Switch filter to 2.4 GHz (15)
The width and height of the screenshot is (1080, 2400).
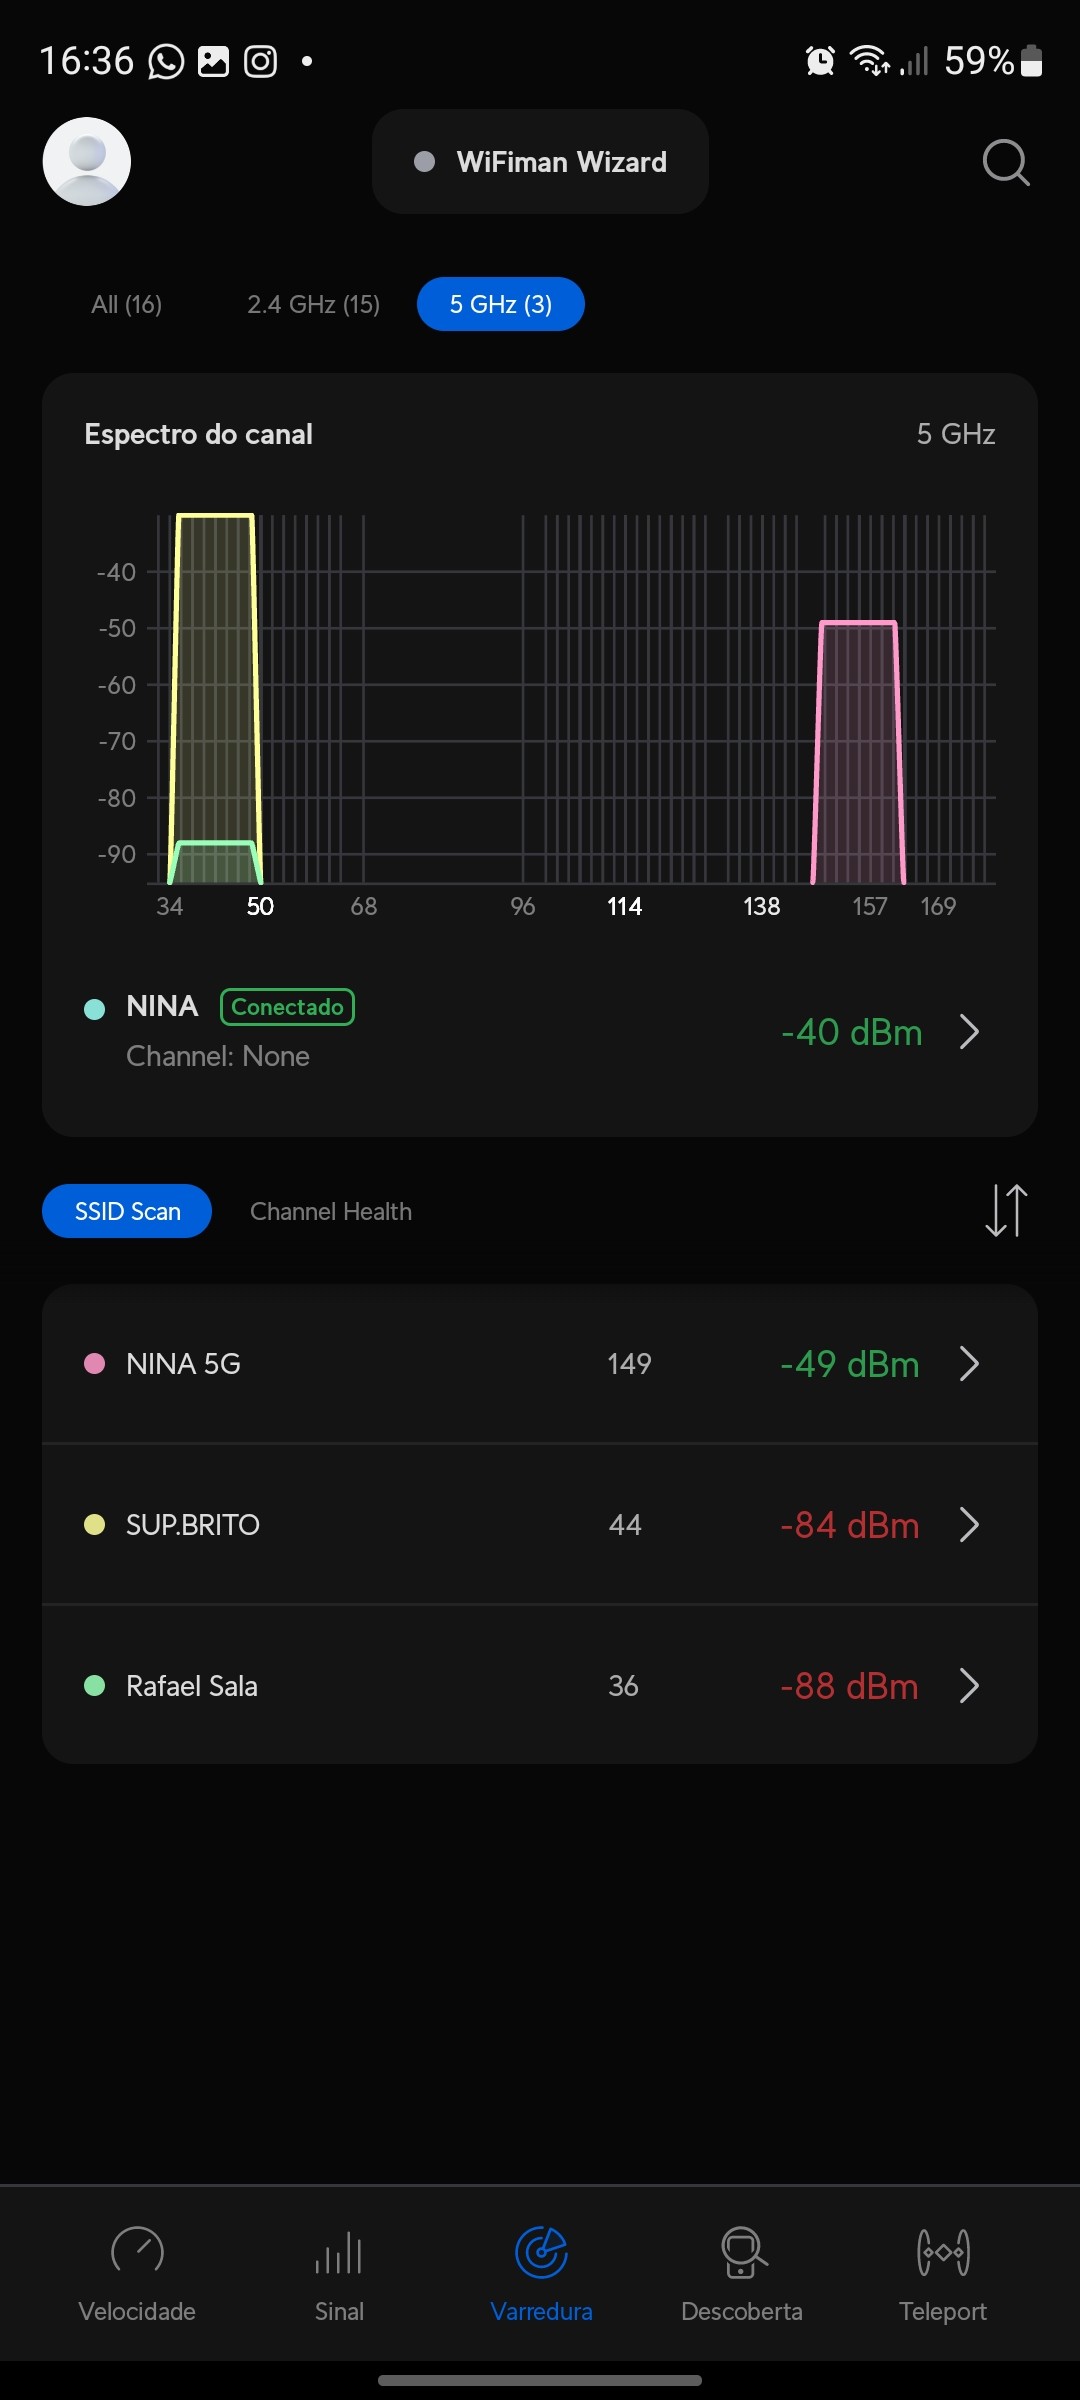pos(313,304)
